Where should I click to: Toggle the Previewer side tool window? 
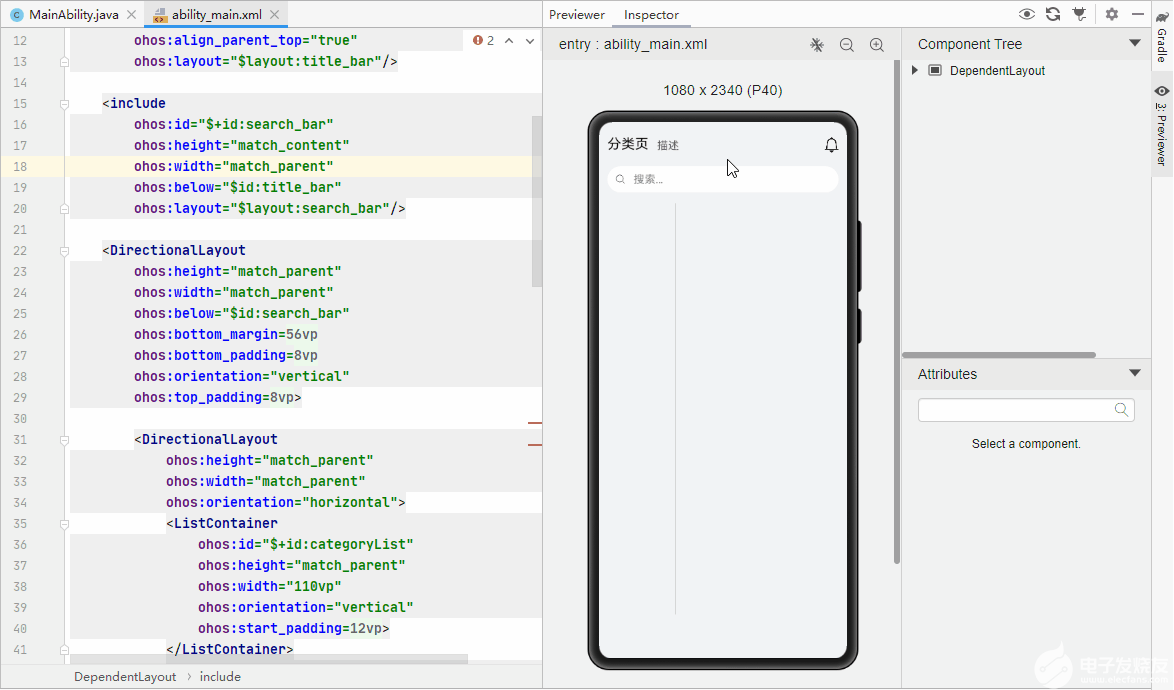[1162, 125]
